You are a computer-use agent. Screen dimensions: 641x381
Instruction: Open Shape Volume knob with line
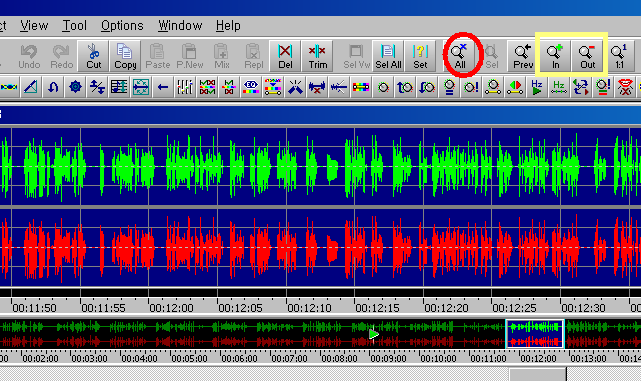pos(493,87)
